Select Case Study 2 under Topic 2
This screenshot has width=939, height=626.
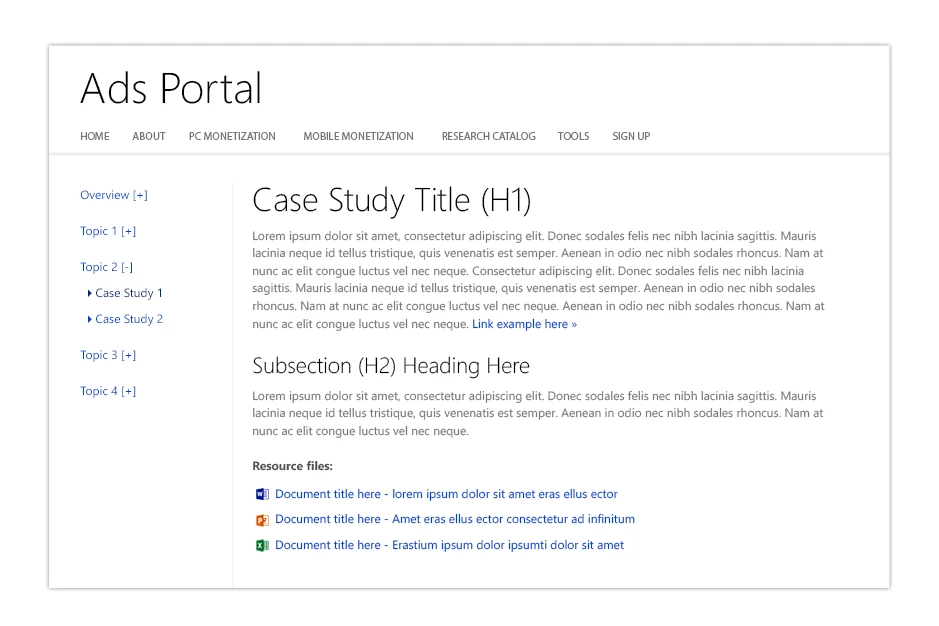[128, 319]
